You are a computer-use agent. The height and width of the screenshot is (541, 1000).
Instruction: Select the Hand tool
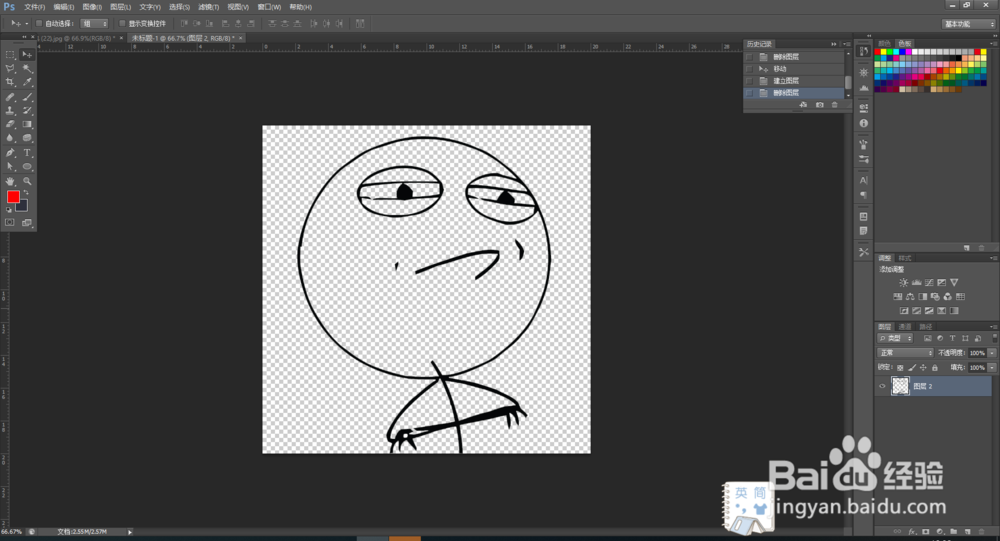pos(10,181)
